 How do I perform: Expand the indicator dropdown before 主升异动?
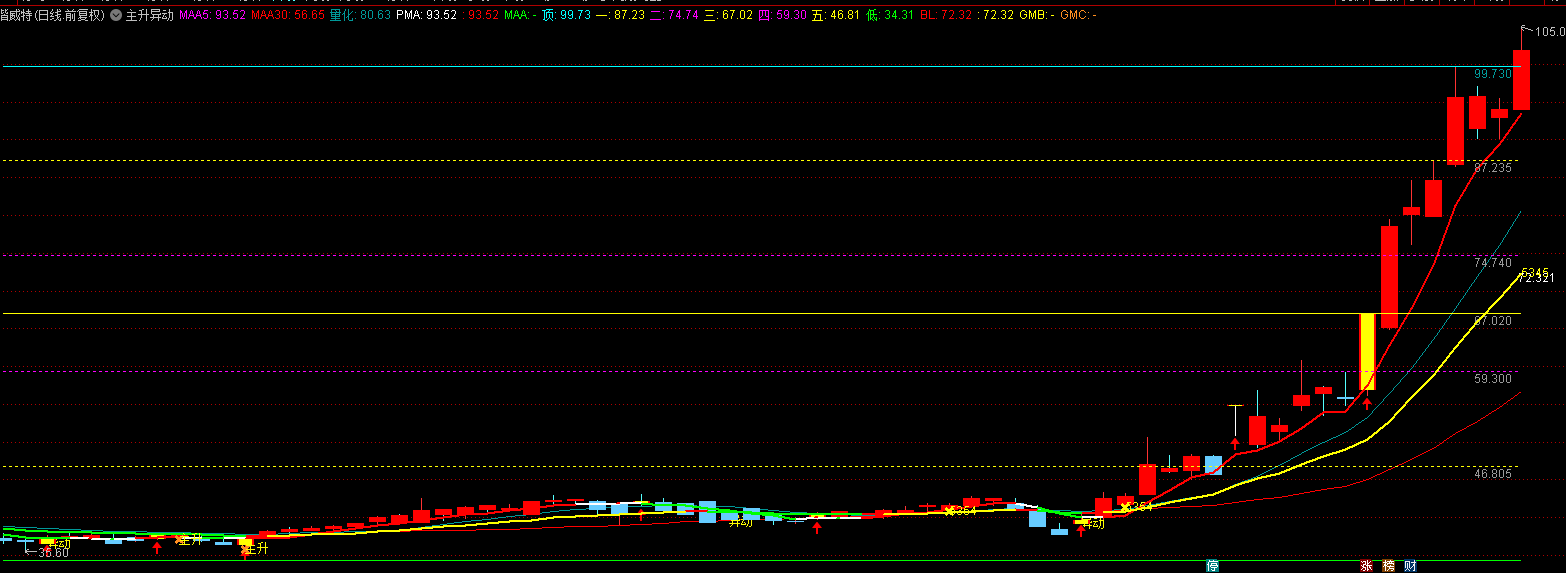(116, 16)
